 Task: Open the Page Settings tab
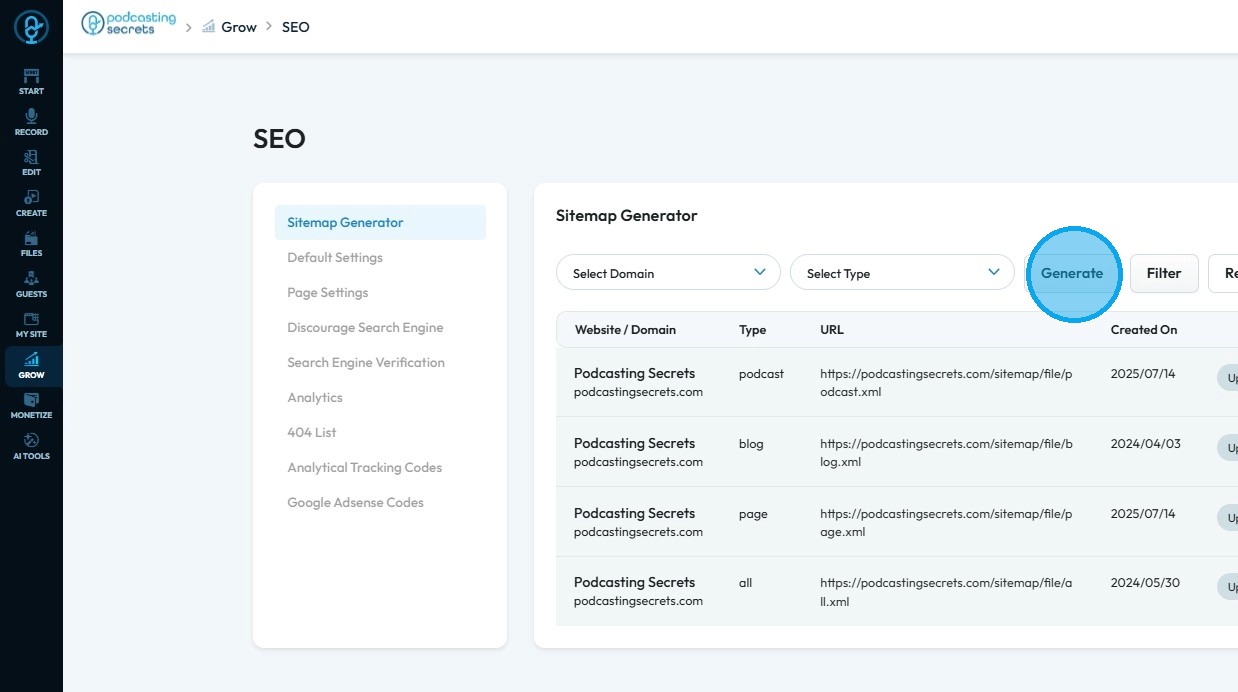(328, 293)
